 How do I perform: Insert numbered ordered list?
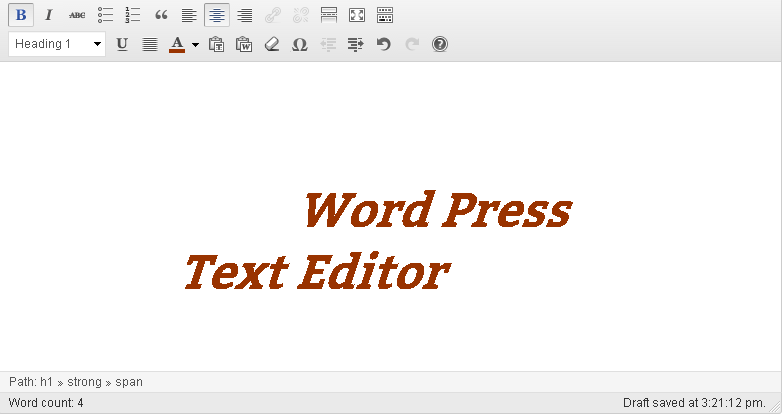[x=133, y=15]
